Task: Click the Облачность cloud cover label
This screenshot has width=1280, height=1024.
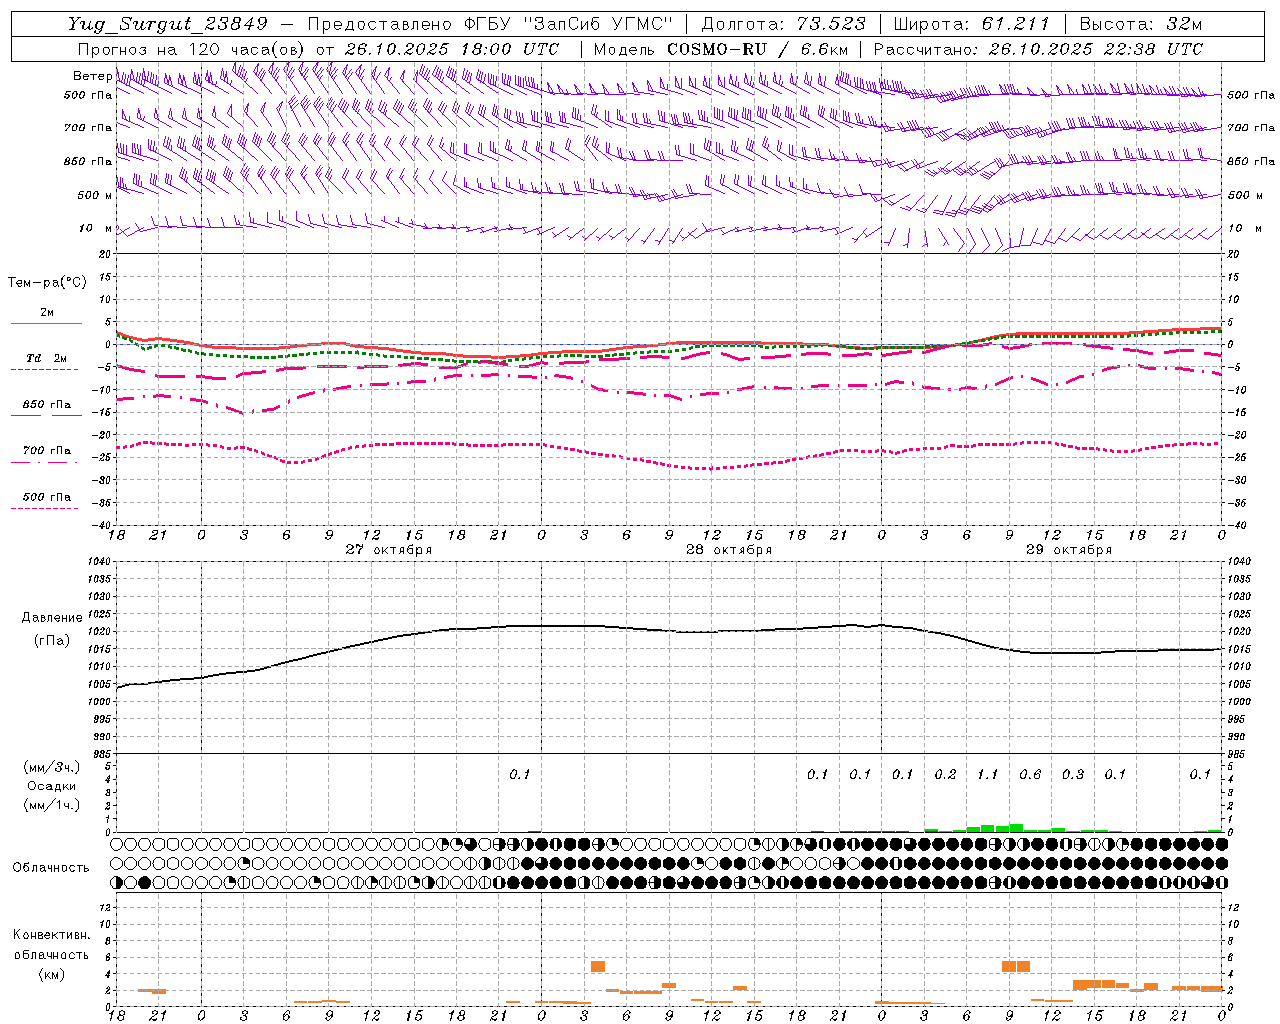Action: click(x=51, y=868)
